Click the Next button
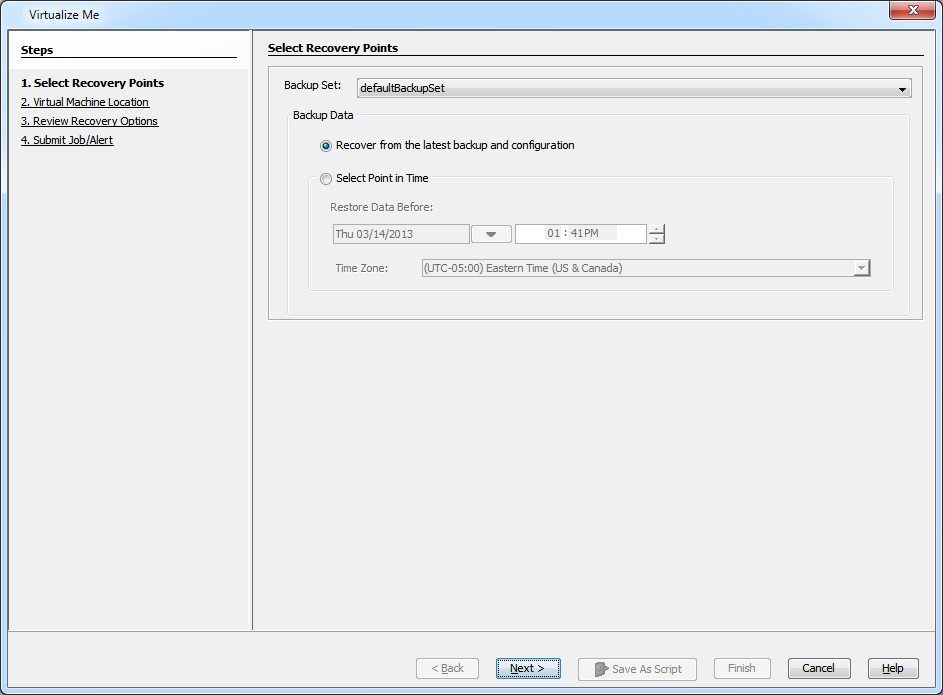This screenshot has width=943, height=695. pyautogui.click(x=528, y=668)
